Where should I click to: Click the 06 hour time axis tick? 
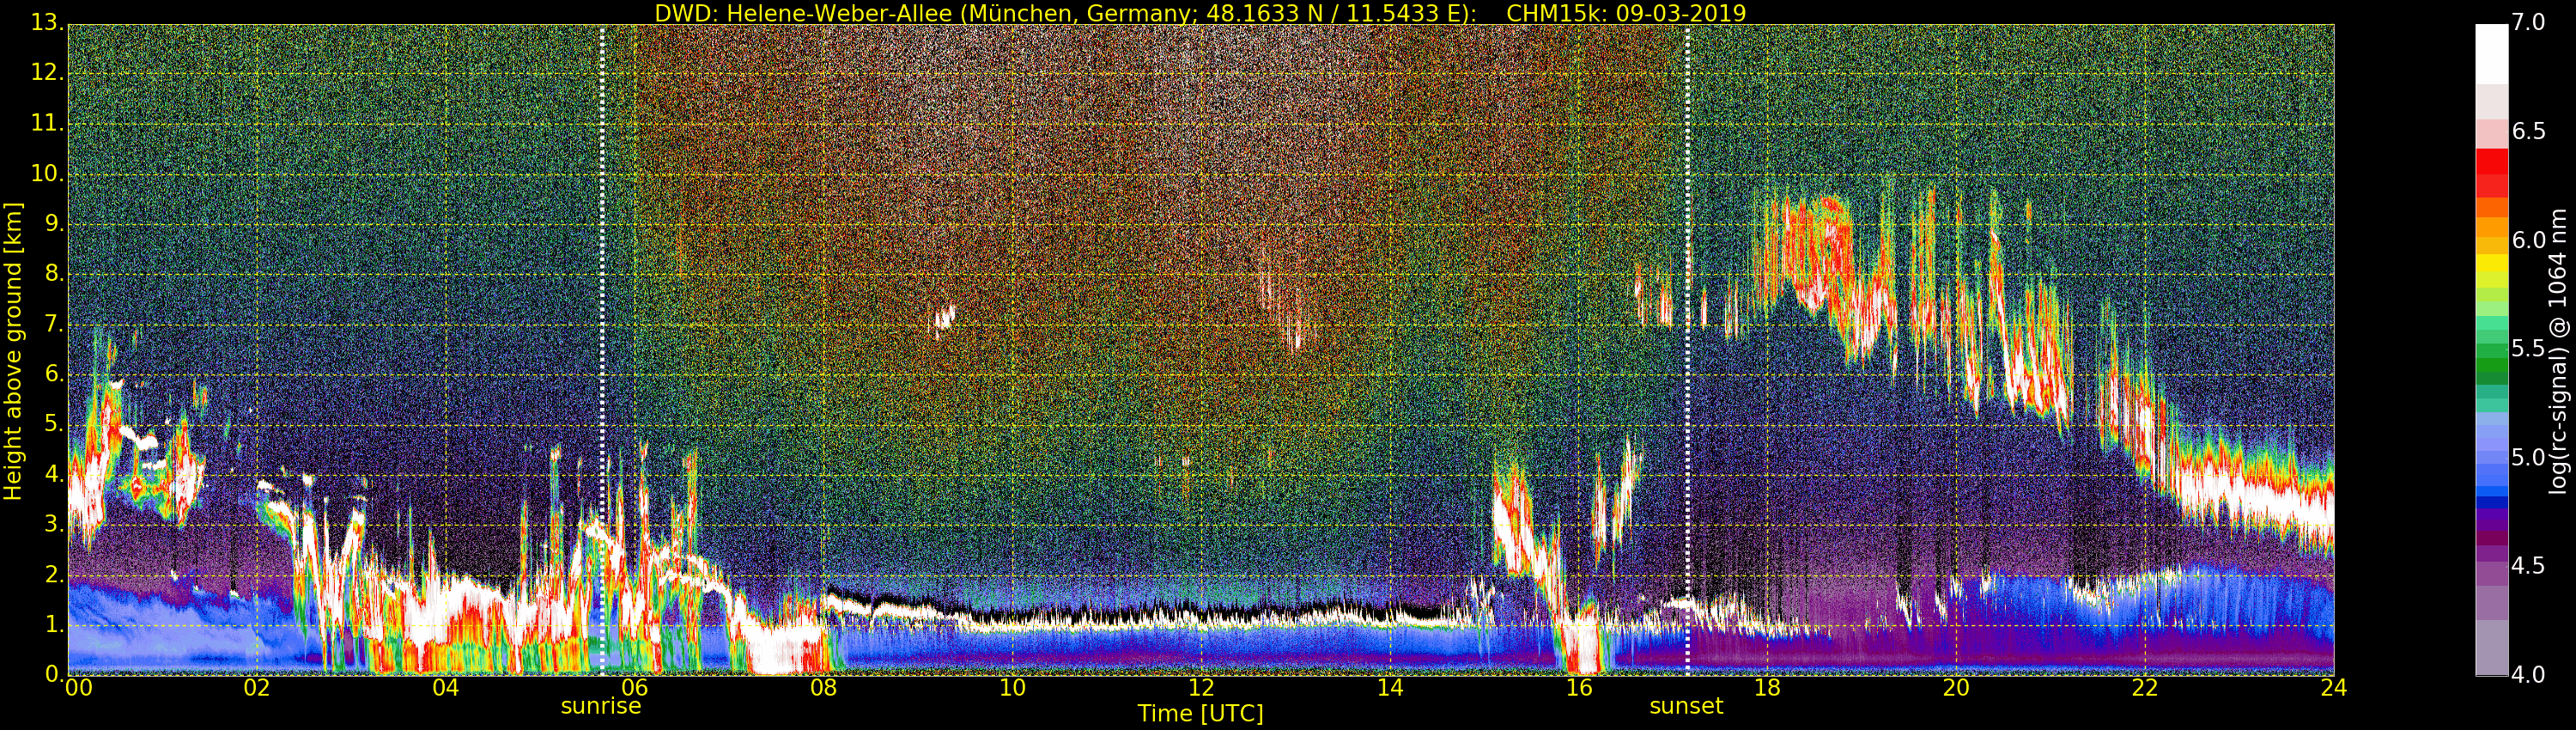click(x=634, y=688)
